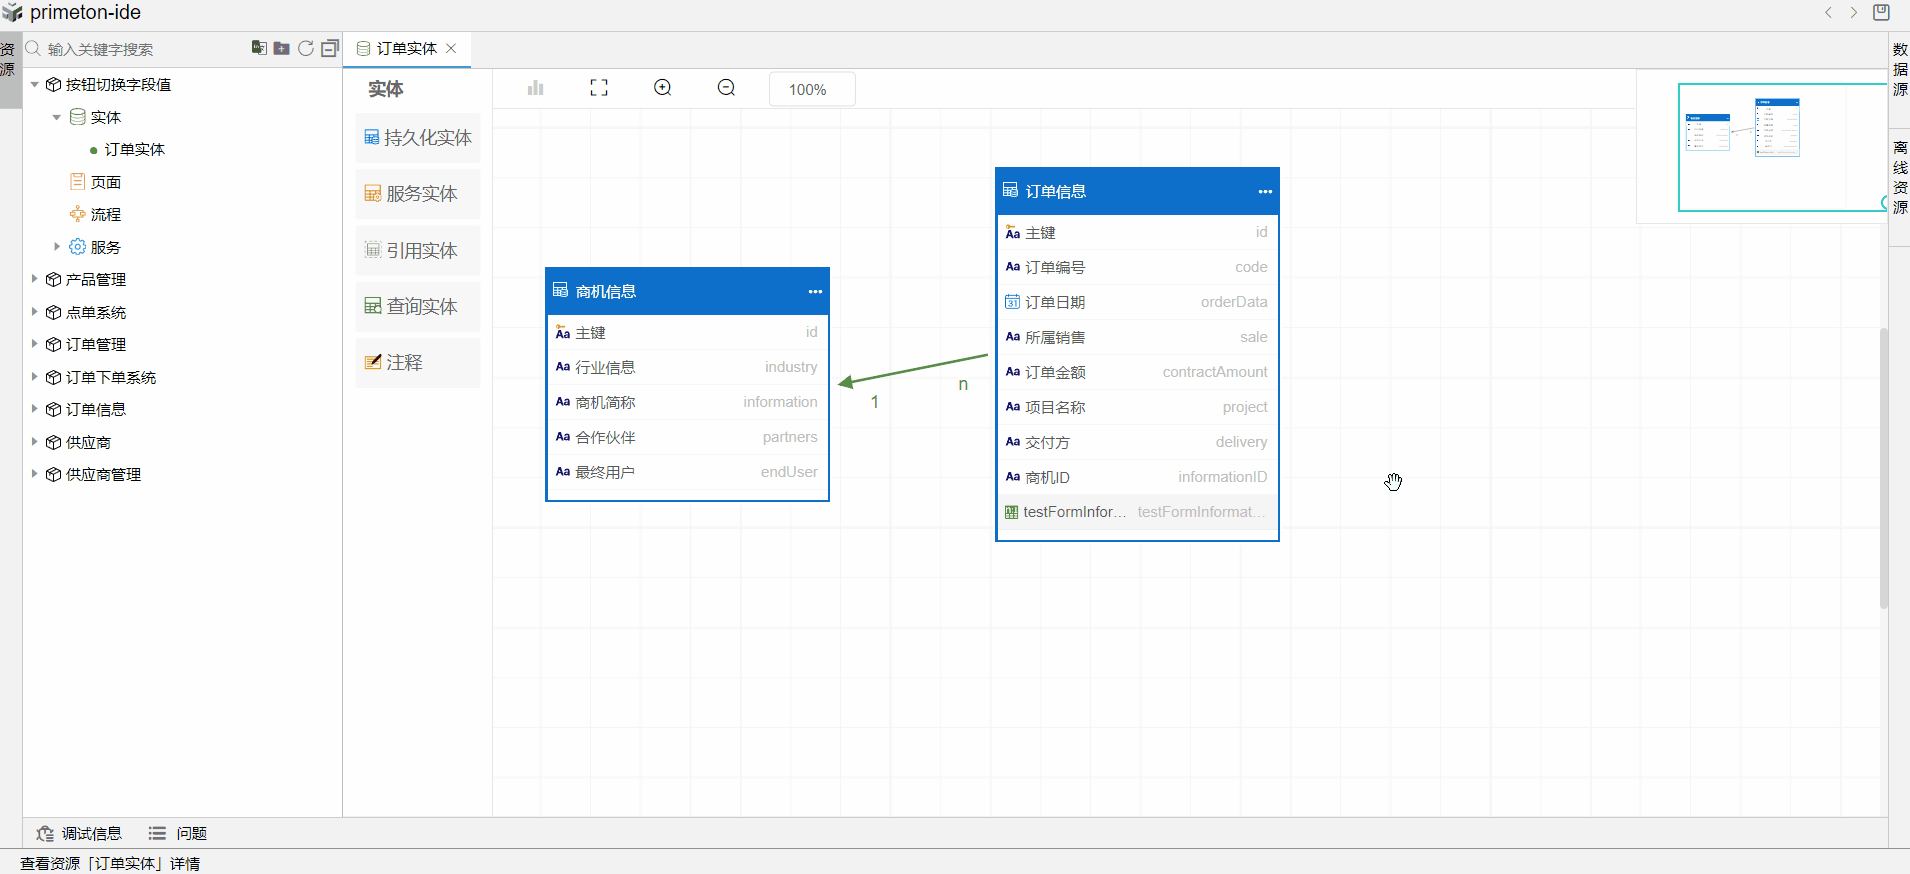Viewport: 1910px width, 874px height.
Task: Click the collapse all icon in resource panel
Action: 330,48
